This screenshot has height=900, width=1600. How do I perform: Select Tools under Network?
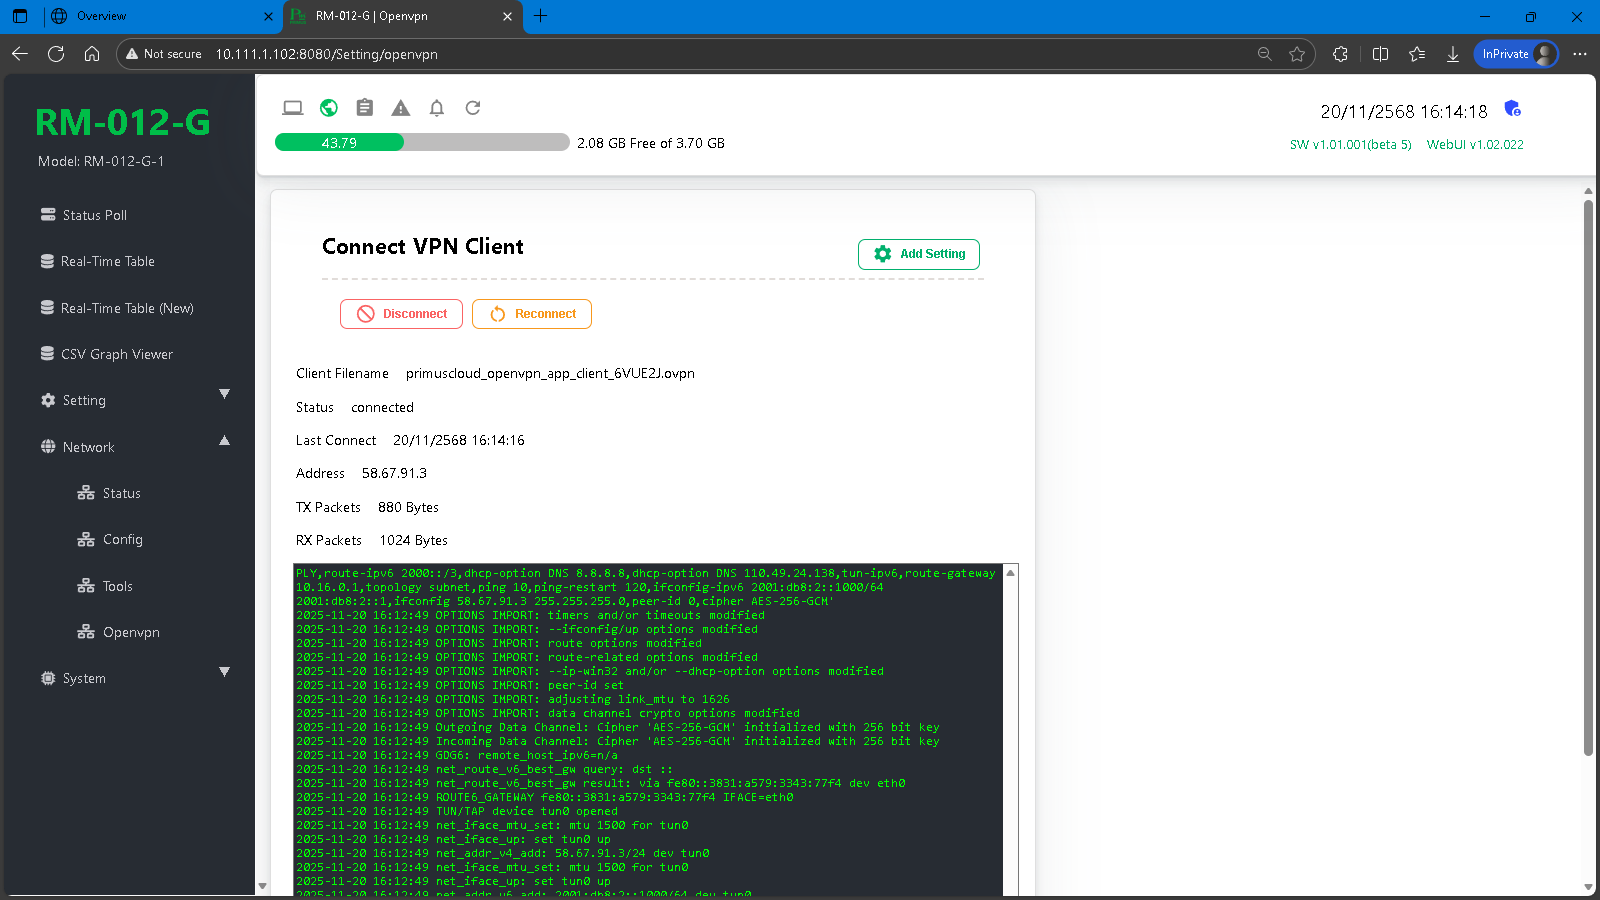(105, 586)
